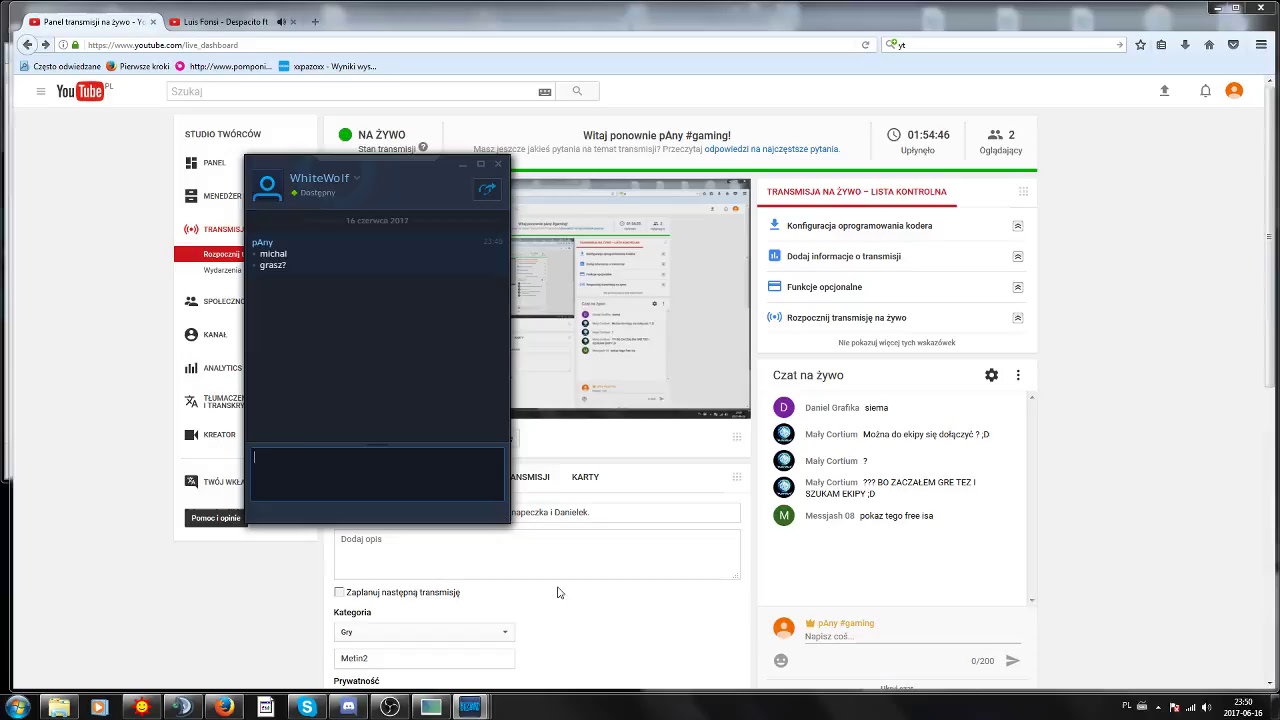Open KANAŁ sidebar section

[215, 335]
